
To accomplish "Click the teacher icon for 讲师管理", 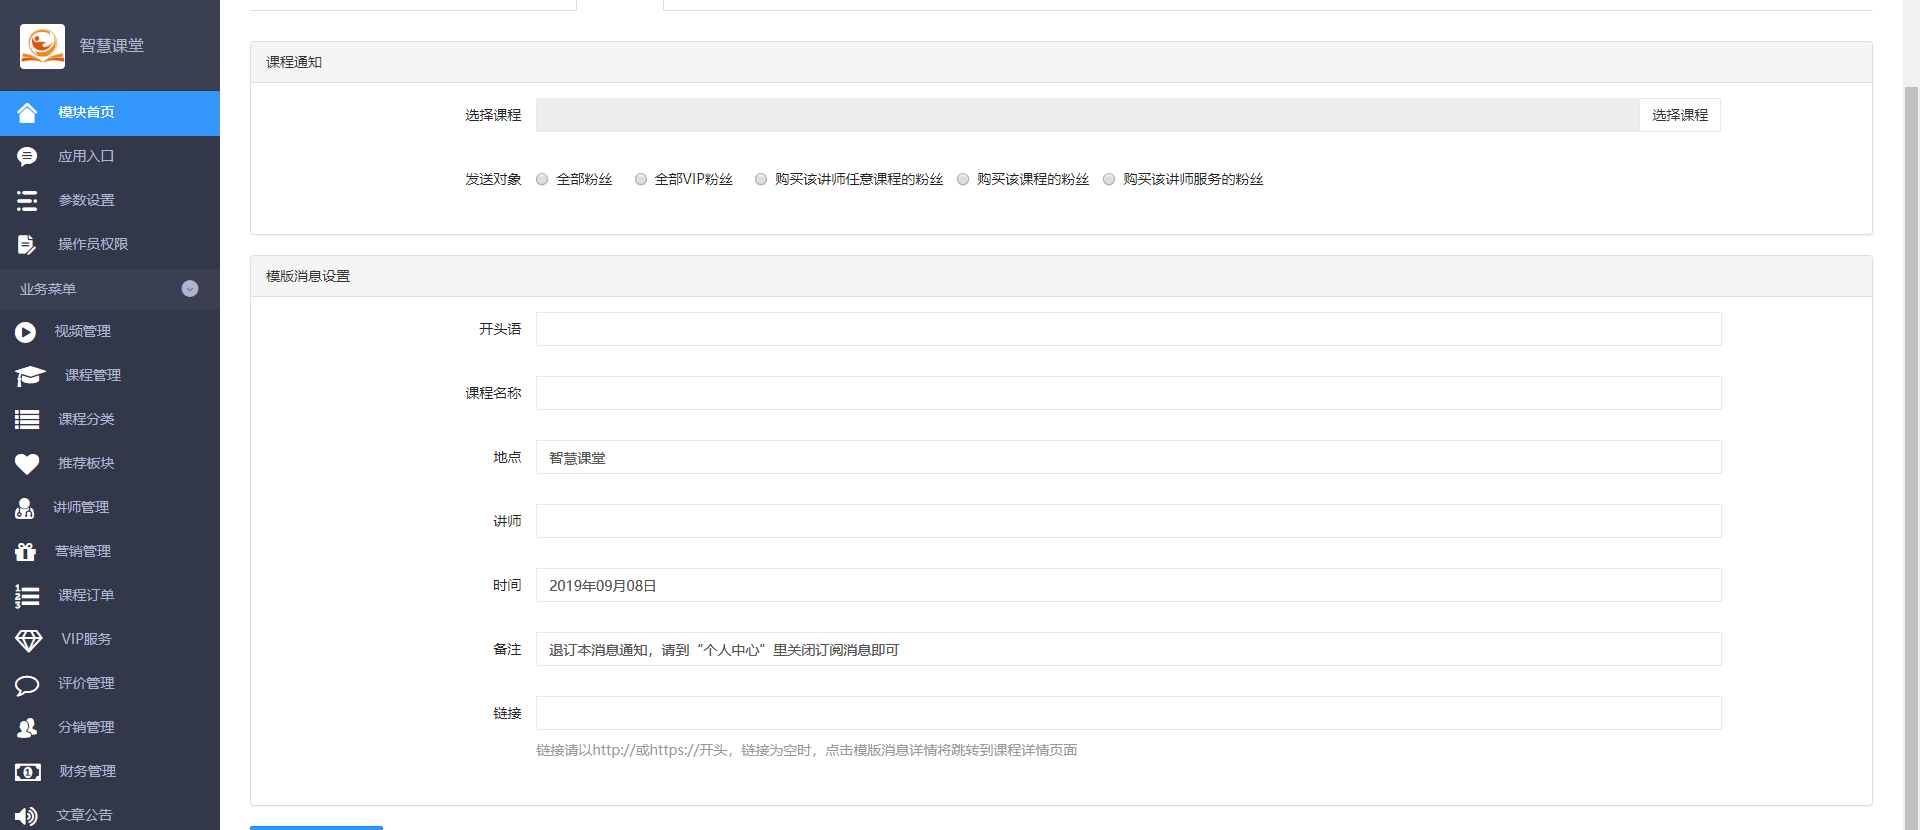I will pos(25,508).
